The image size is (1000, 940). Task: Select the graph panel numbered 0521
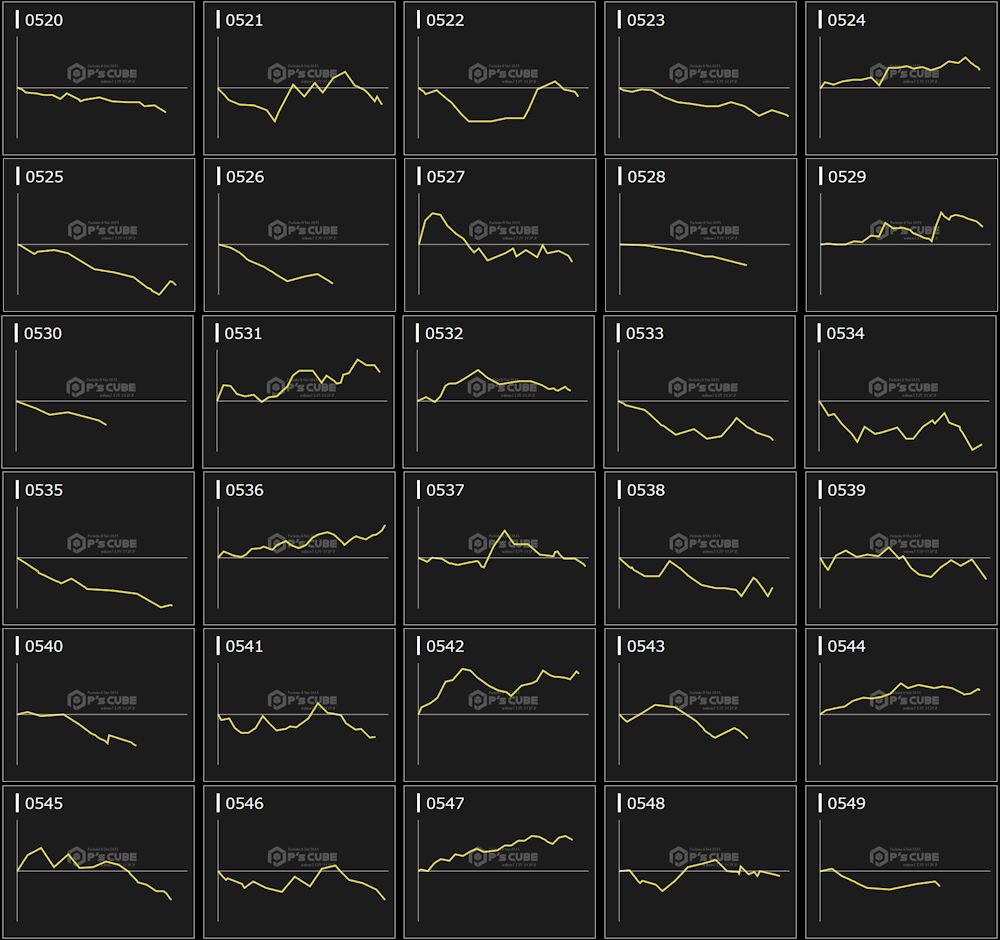click(x=299, y=78)
